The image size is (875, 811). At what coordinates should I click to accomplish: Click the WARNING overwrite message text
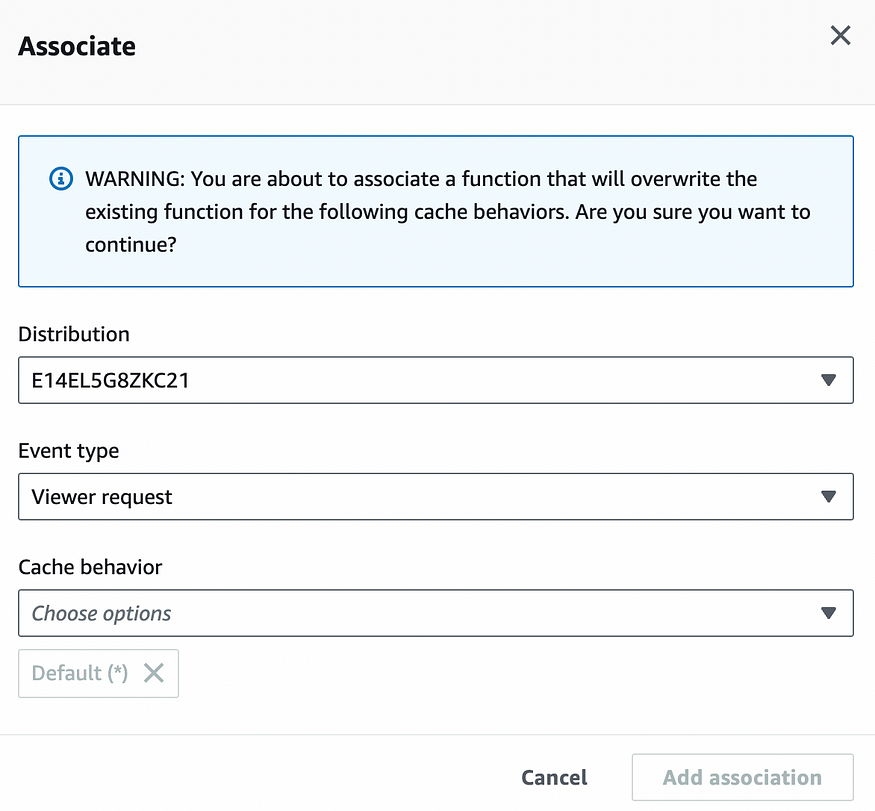pos(448,212)
